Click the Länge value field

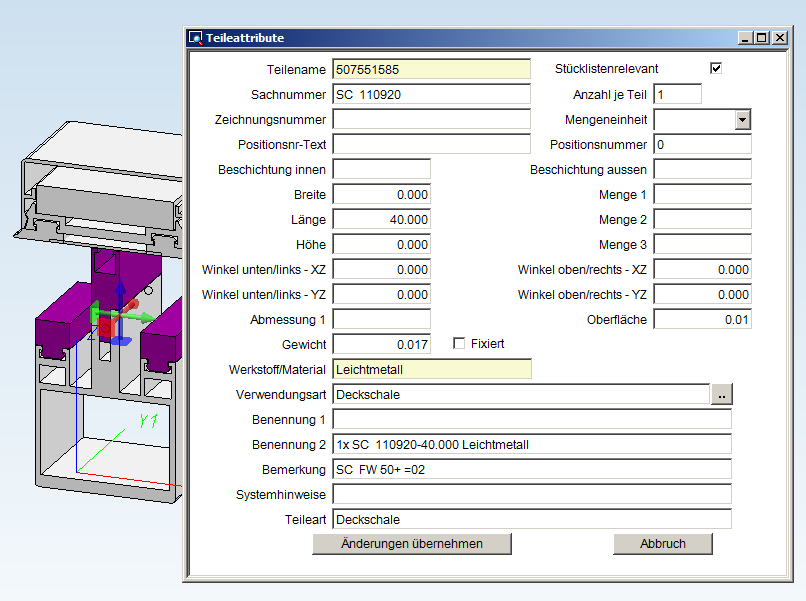381,220
